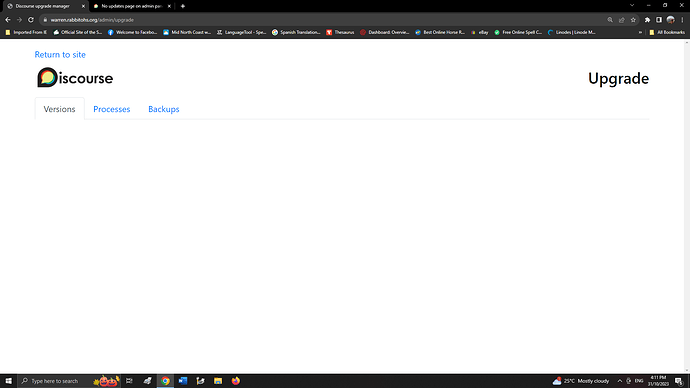The height and width of the screenshot is (388, 690).
Task: Toggle the browser side panel
Action: (659, 20)
